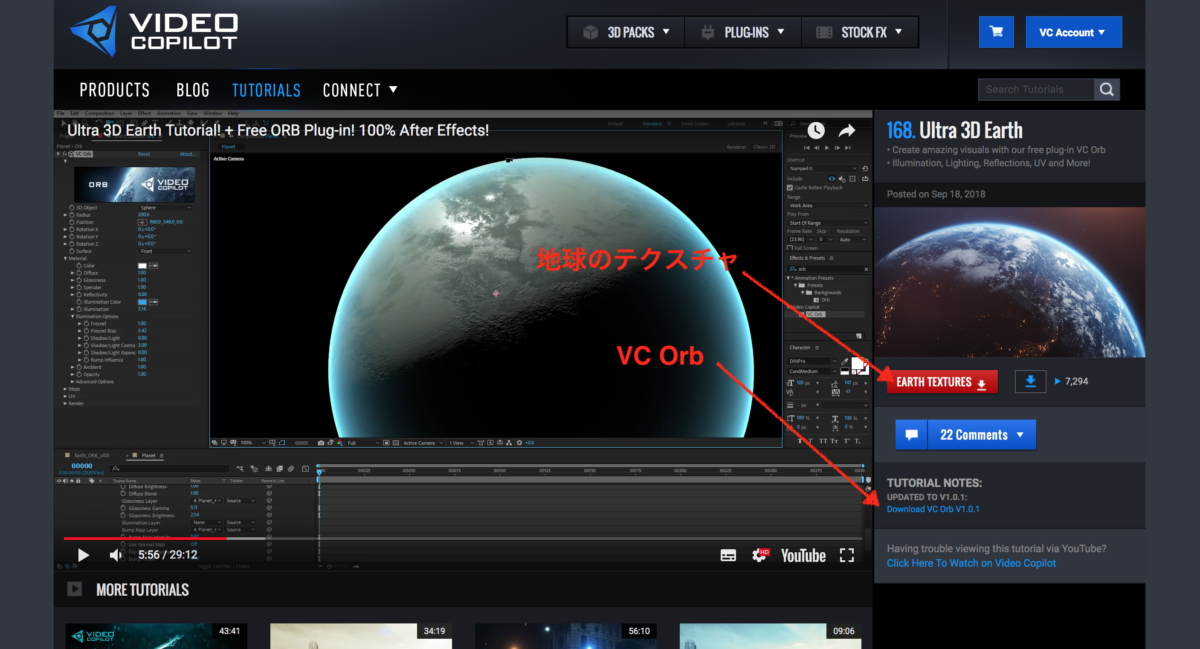Click the 168. Ultra 3D Earth heading
This screenshot has height=649, width=1200.
click(954, 130)
